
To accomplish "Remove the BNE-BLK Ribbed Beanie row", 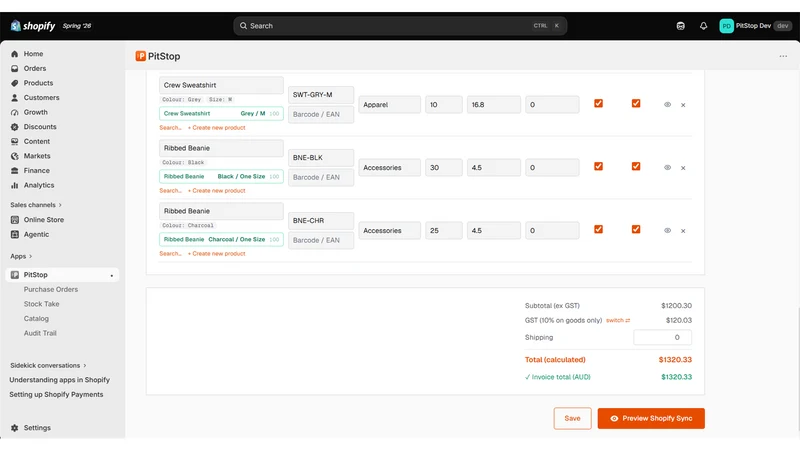I will click(683, 168).
